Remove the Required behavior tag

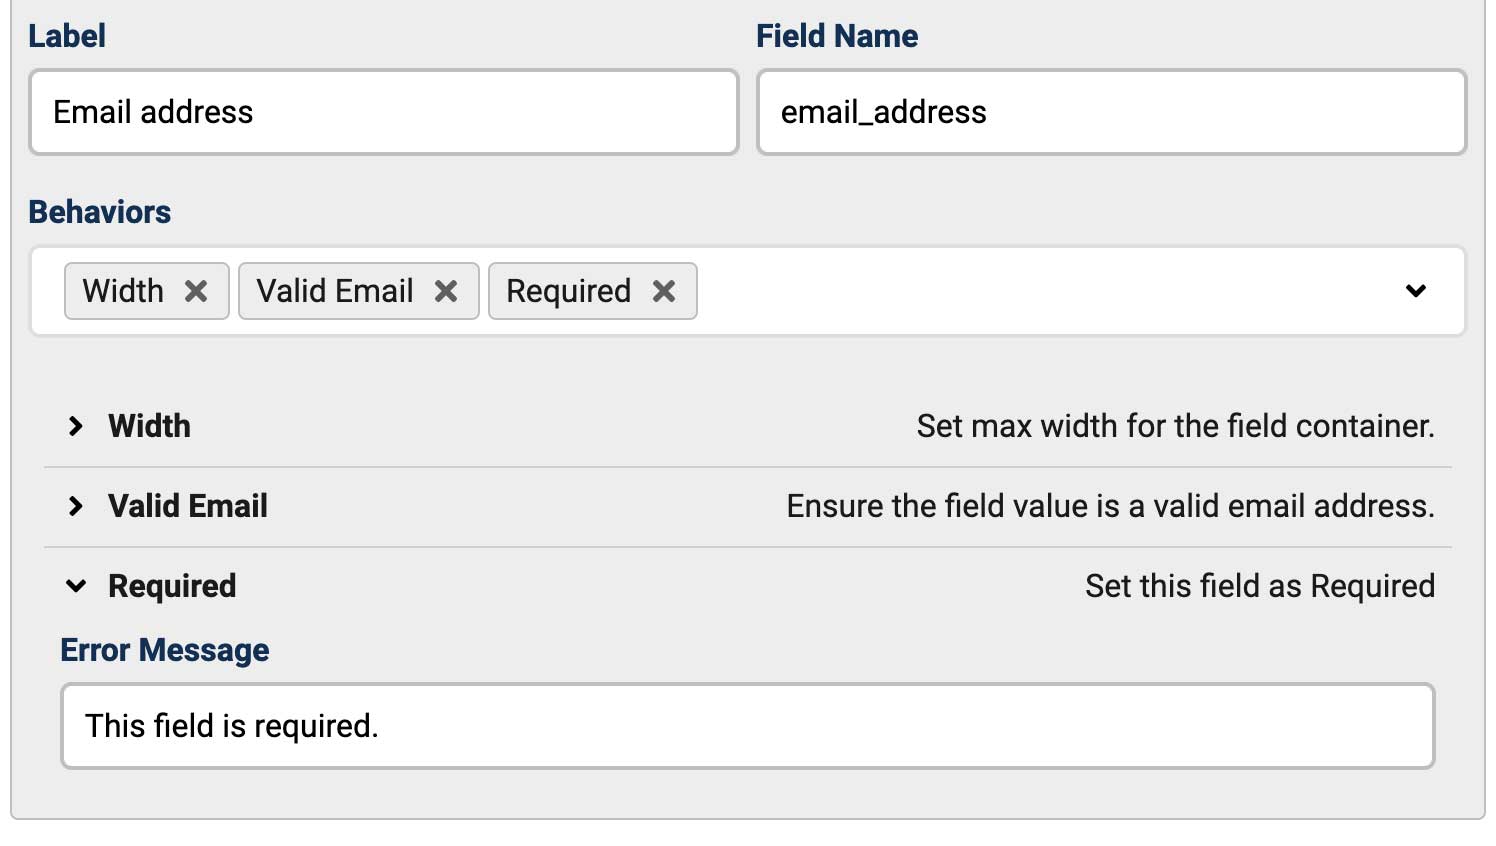click(x=664, y=291)
